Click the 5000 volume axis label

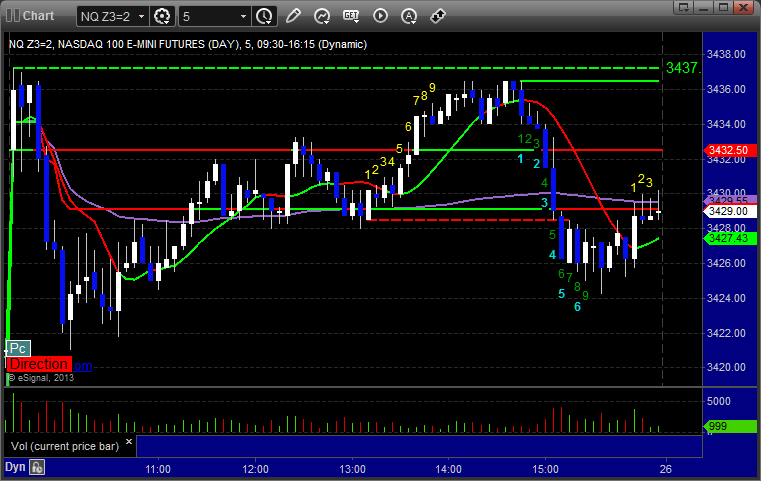point(718,401)
